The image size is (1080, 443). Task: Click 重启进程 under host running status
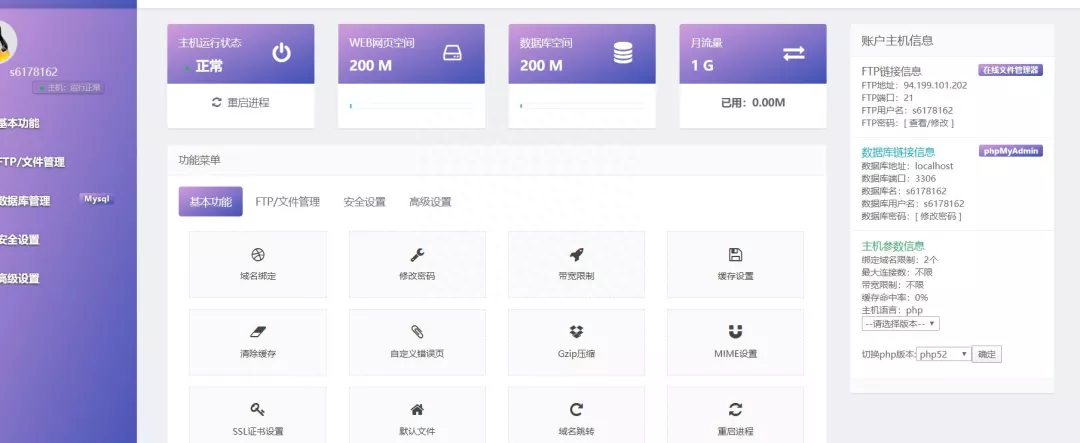click(x=240, y=102)
